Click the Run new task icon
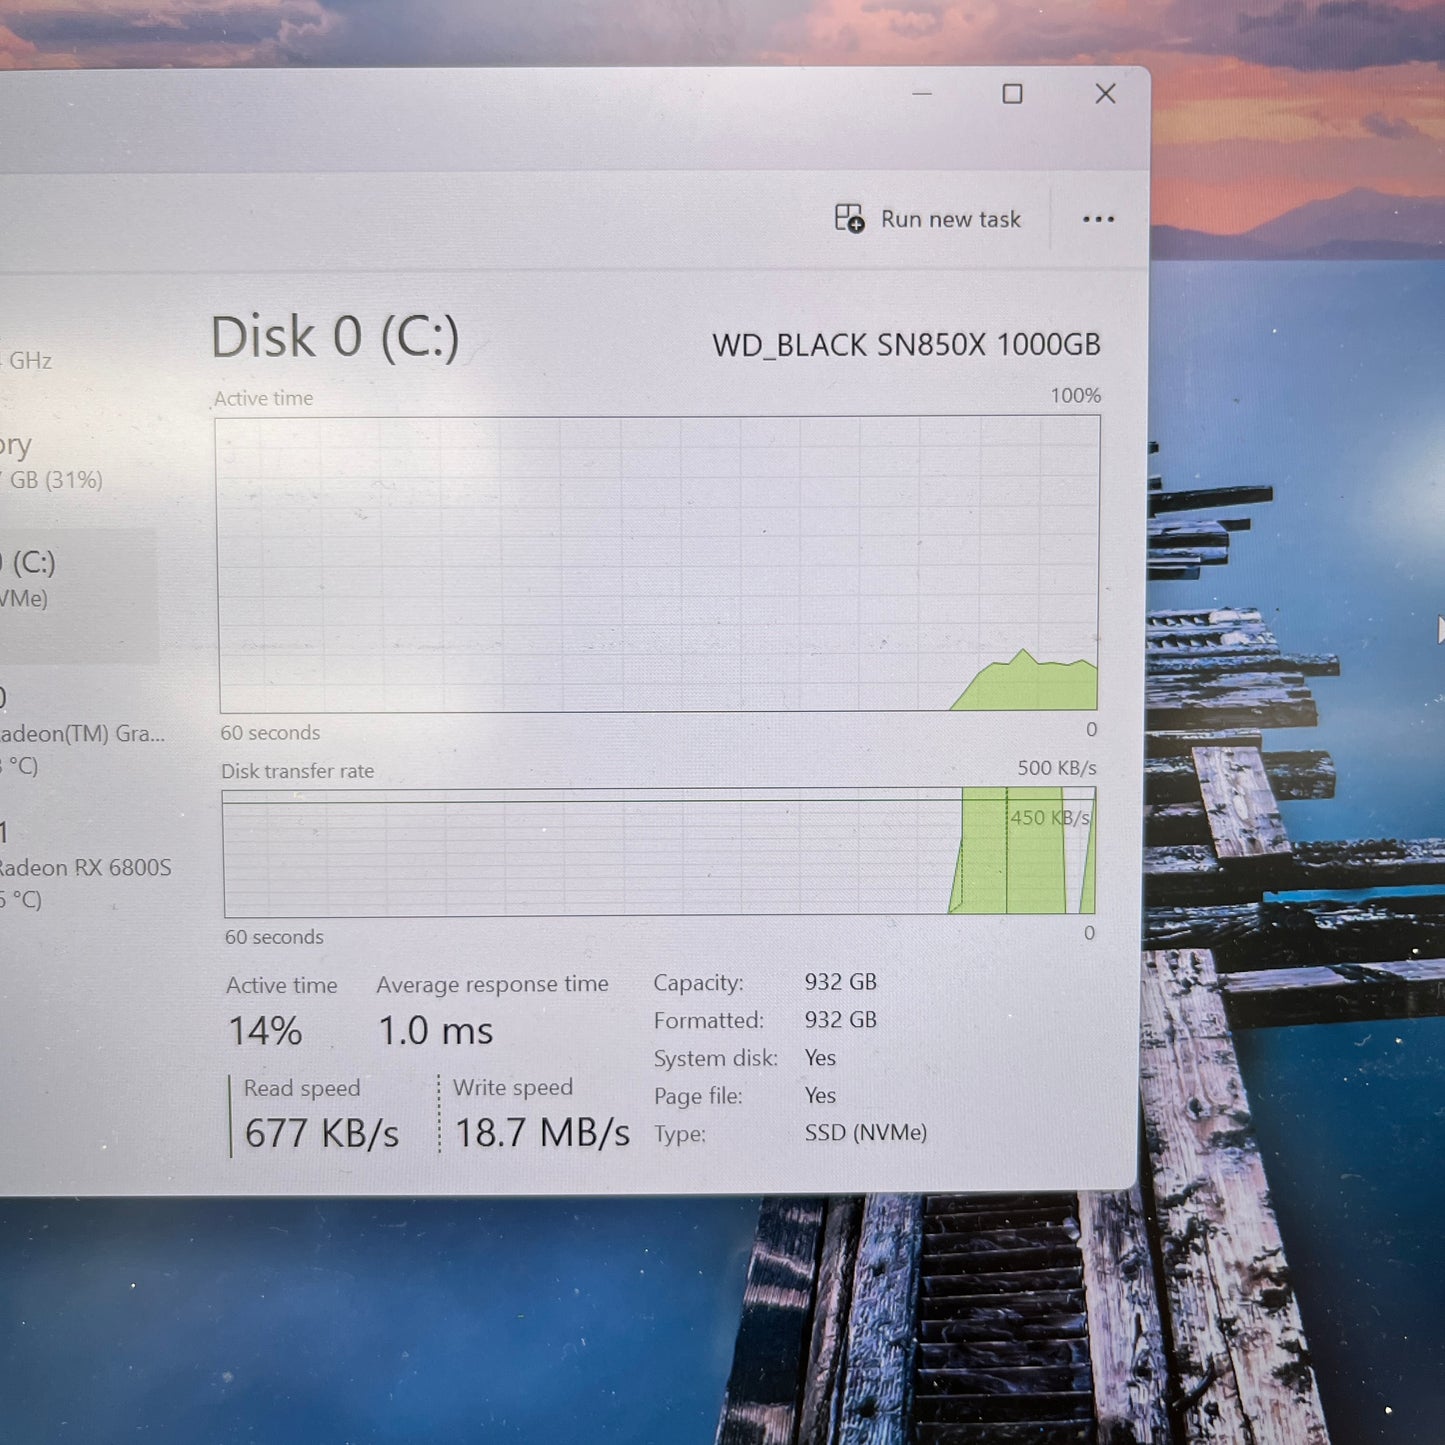The image size is (1445, 1445). [849, 218]
